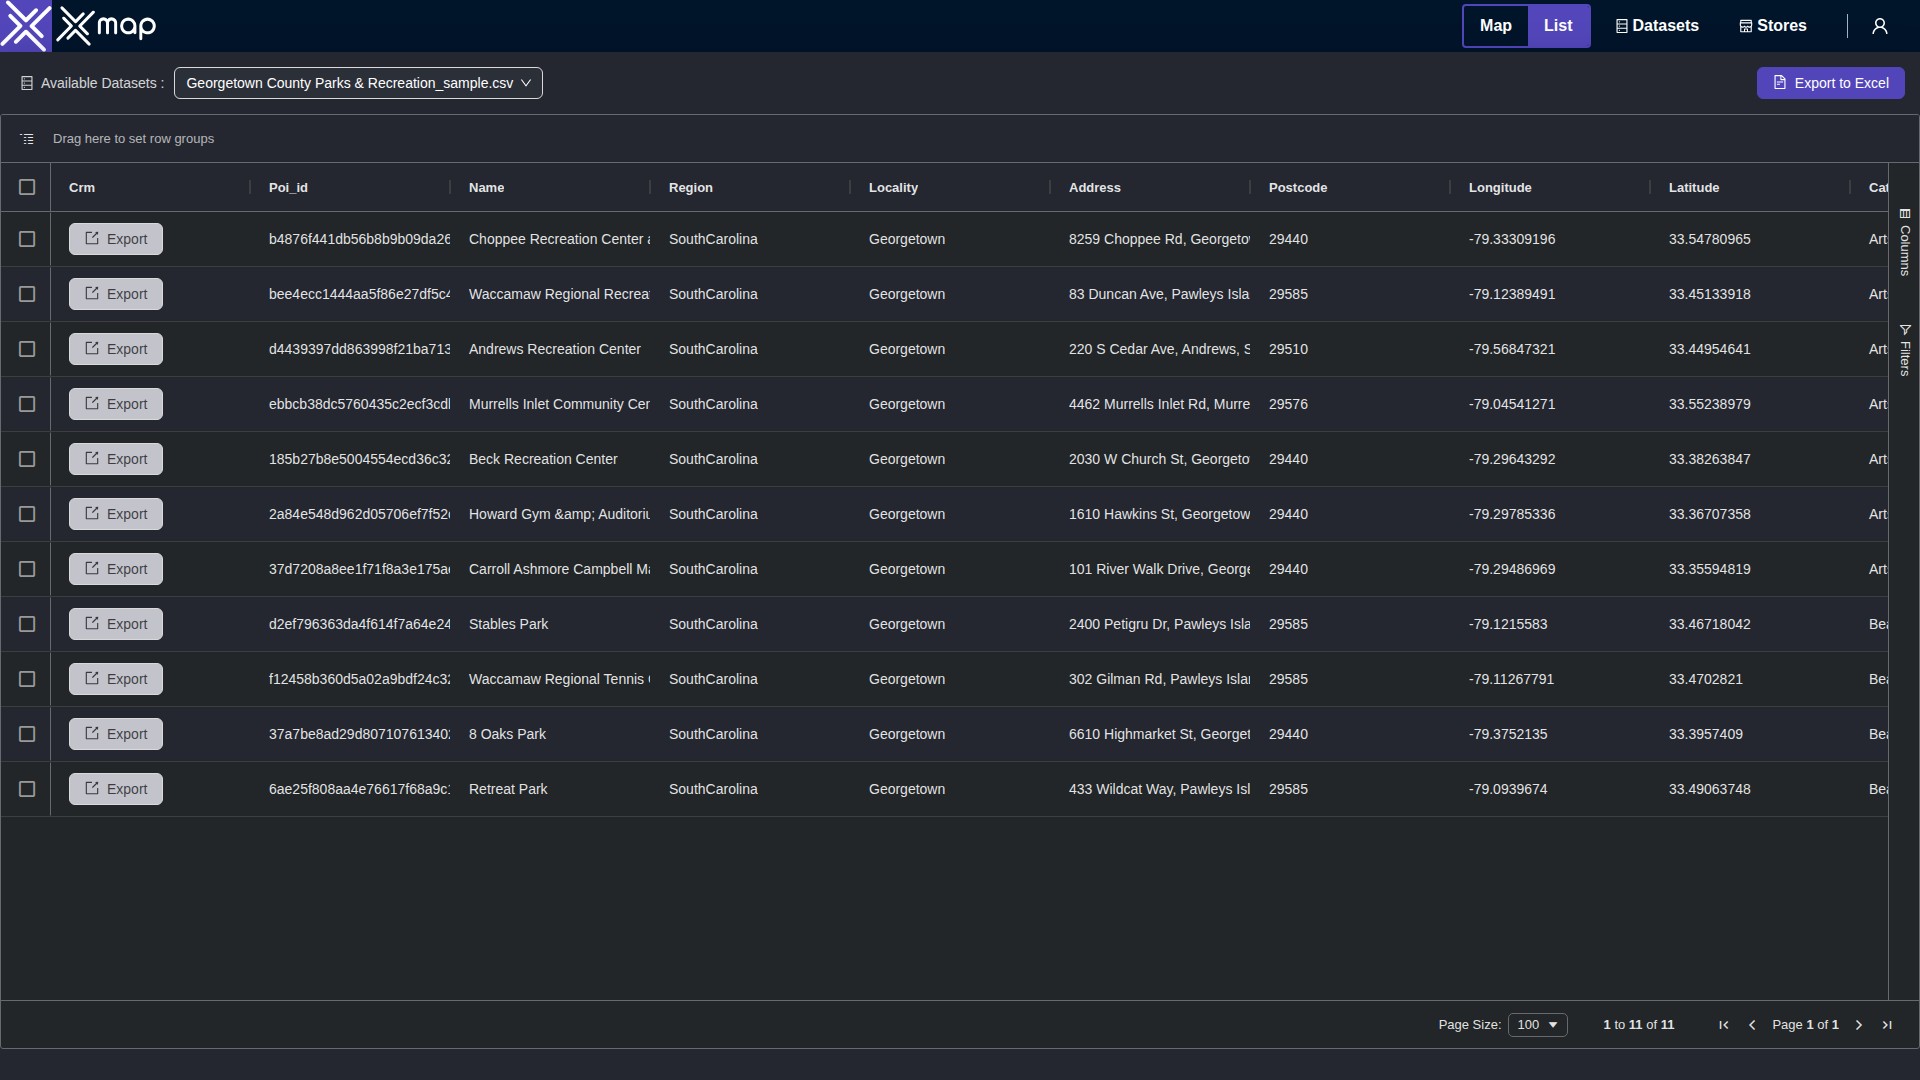Open the Filters side panel
Screen dimensions: 1920x1080
tap(1905, 350)
